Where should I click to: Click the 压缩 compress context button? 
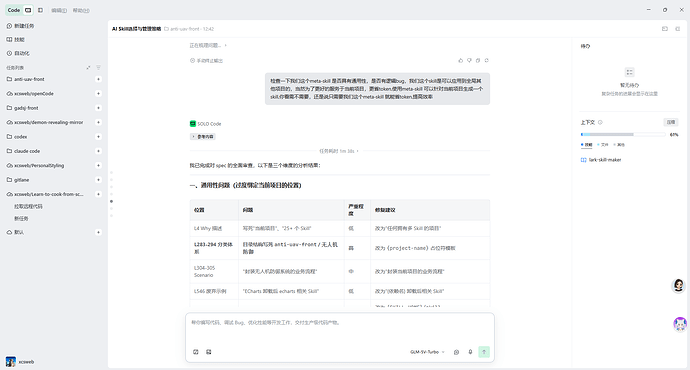(671, 122)
